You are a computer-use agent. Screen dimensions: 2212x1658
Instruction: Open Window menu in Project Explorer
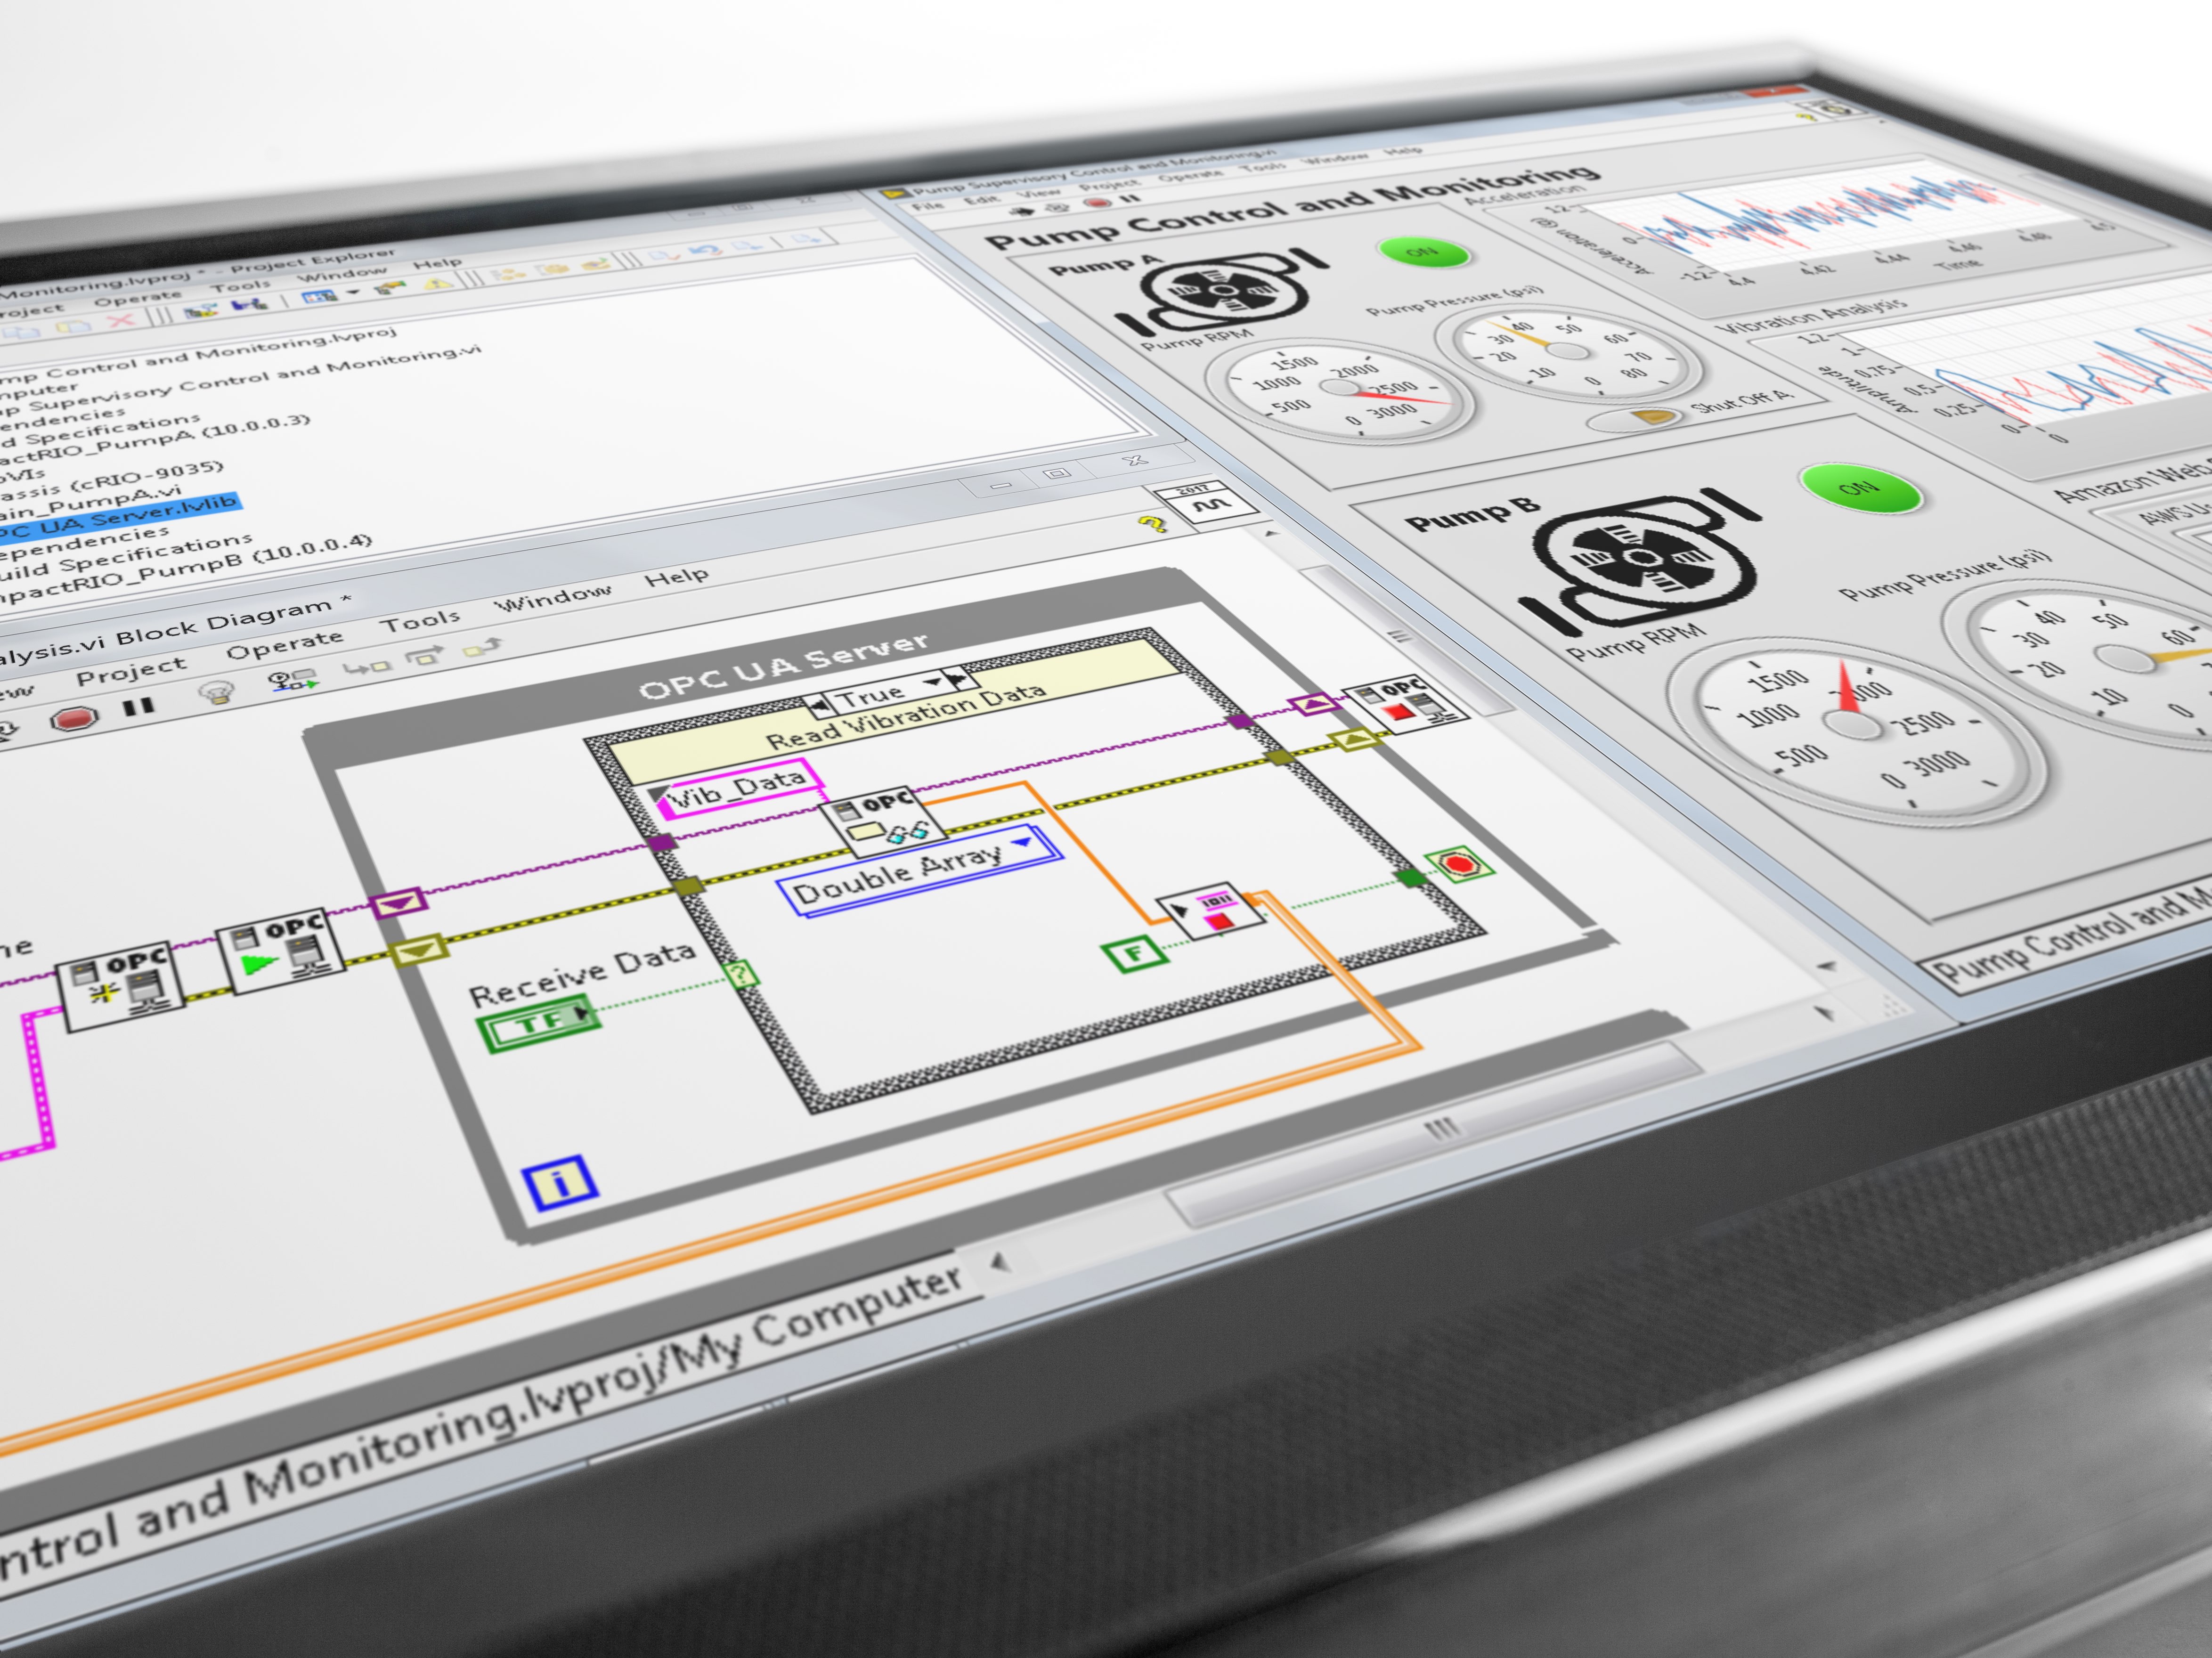point(341,274)
